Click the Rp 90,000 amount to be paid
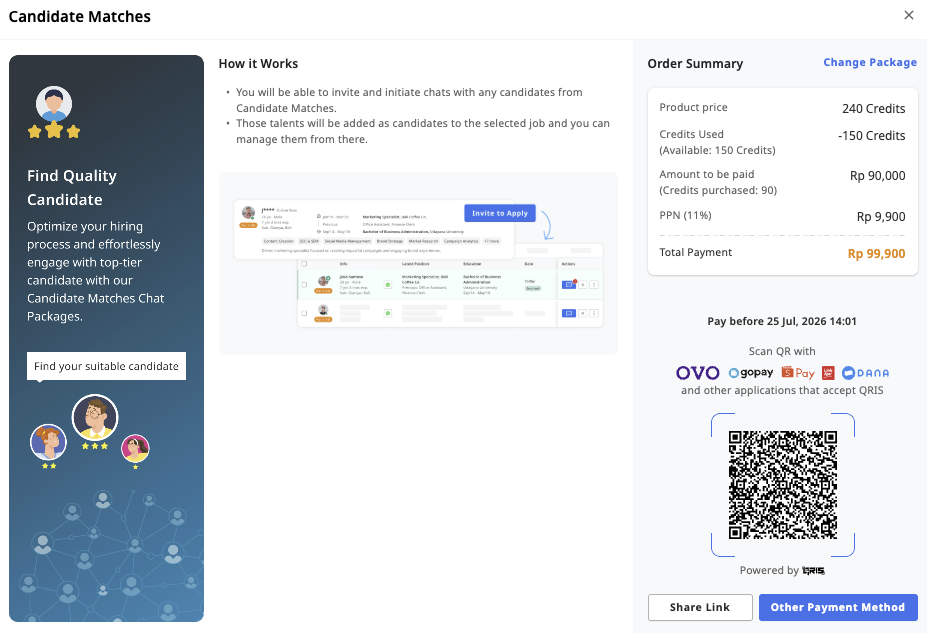The height and width of the screenshot is (633, 927). [x=877, y=176]
